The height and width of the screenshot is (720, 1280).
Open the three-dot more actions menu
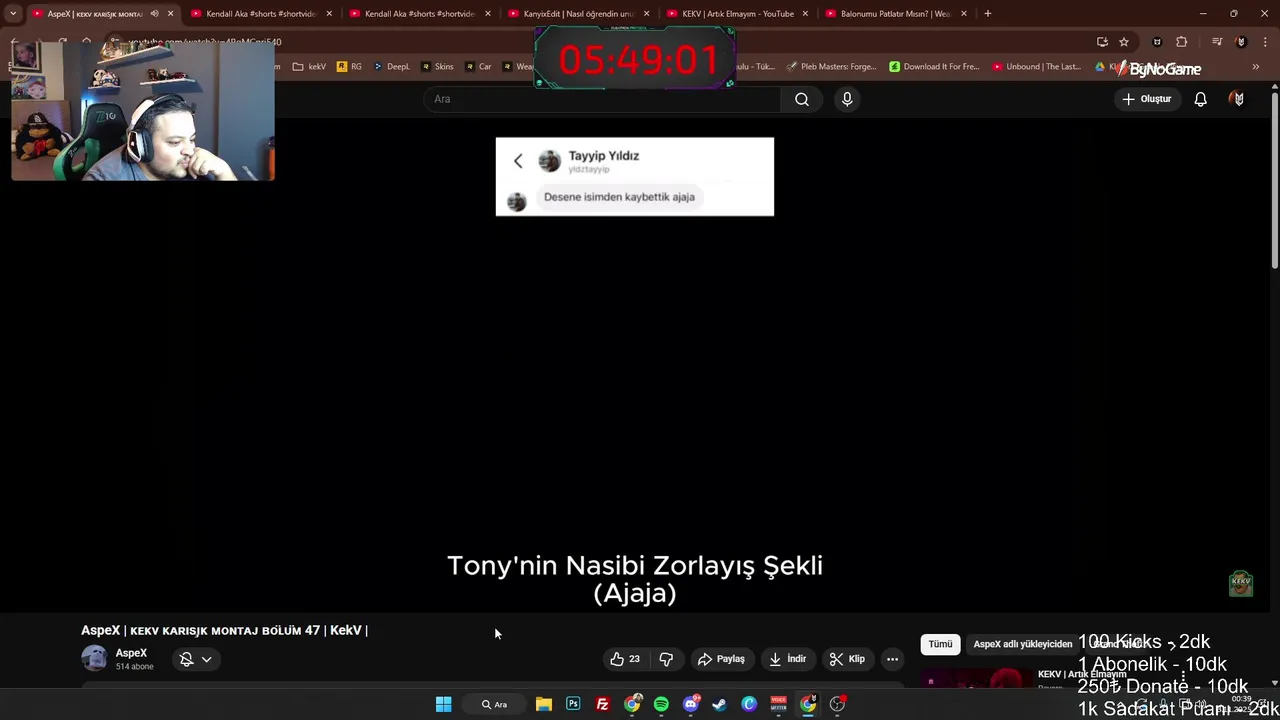coord(892,659)
